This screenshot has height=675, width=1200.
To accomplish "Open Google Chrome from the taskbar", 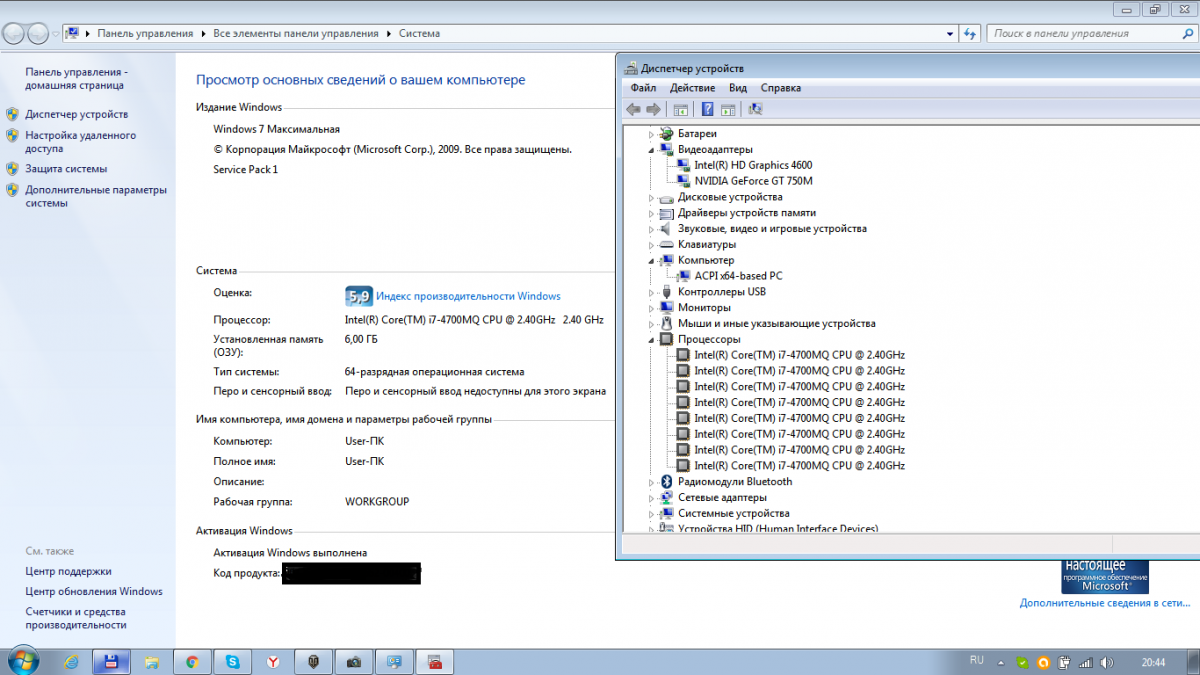I will tap(191, 661).
